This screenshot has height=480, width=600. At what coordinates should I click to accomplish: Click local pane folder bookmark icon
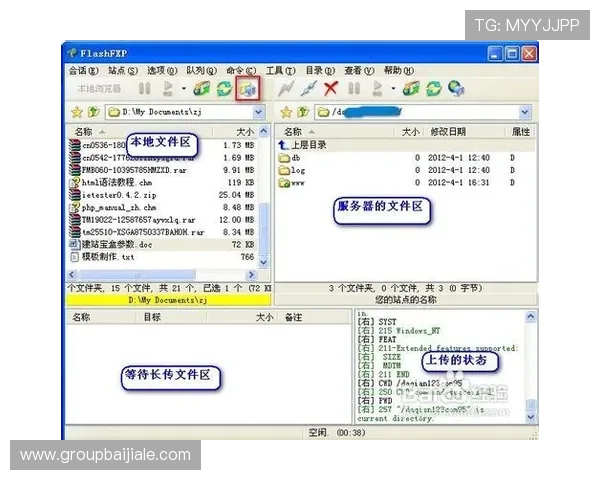[201, 88]
